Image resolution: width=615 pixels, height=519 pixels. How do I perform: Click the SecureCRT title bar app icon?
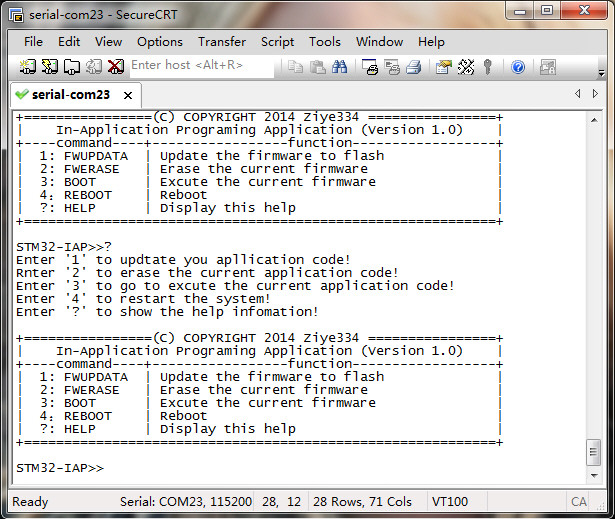[16, 15]
